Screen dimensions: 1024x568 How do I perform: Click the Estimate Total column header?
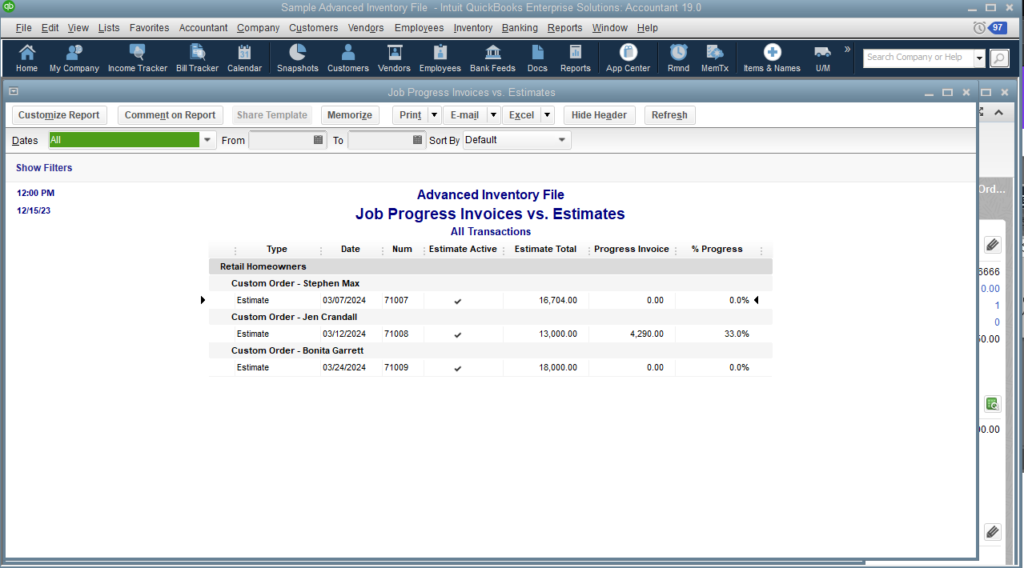pyautogui.click(x=545, y=249)
